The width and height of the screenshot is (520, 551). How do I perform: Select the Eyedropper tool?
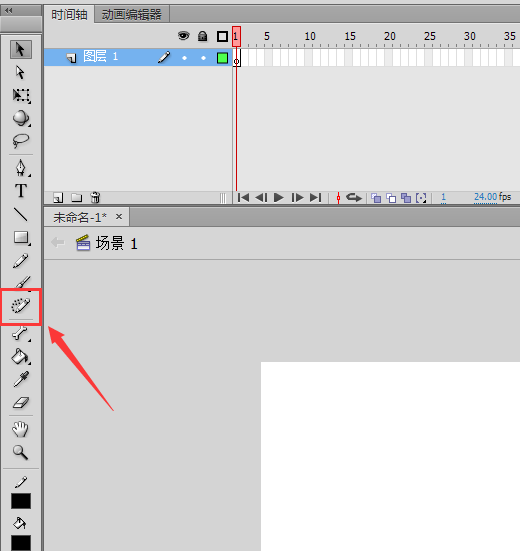click(21, 380)
